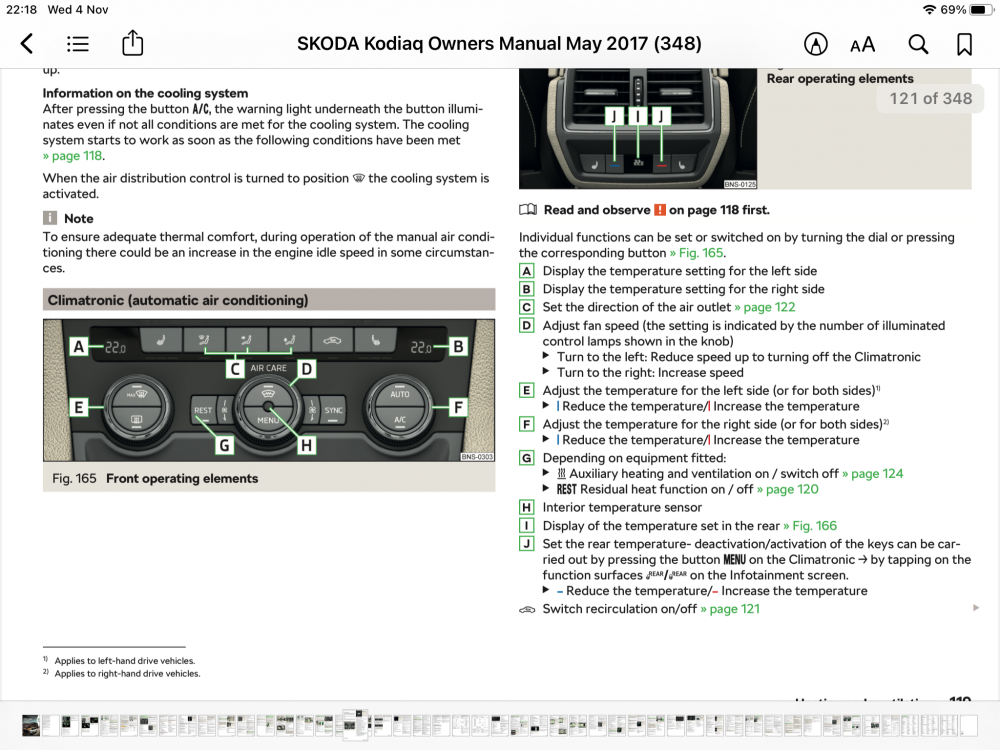The height and width of the screenshot is (750, 1000).
Task: Tap the rear operating elements photo
Action: 638,128
